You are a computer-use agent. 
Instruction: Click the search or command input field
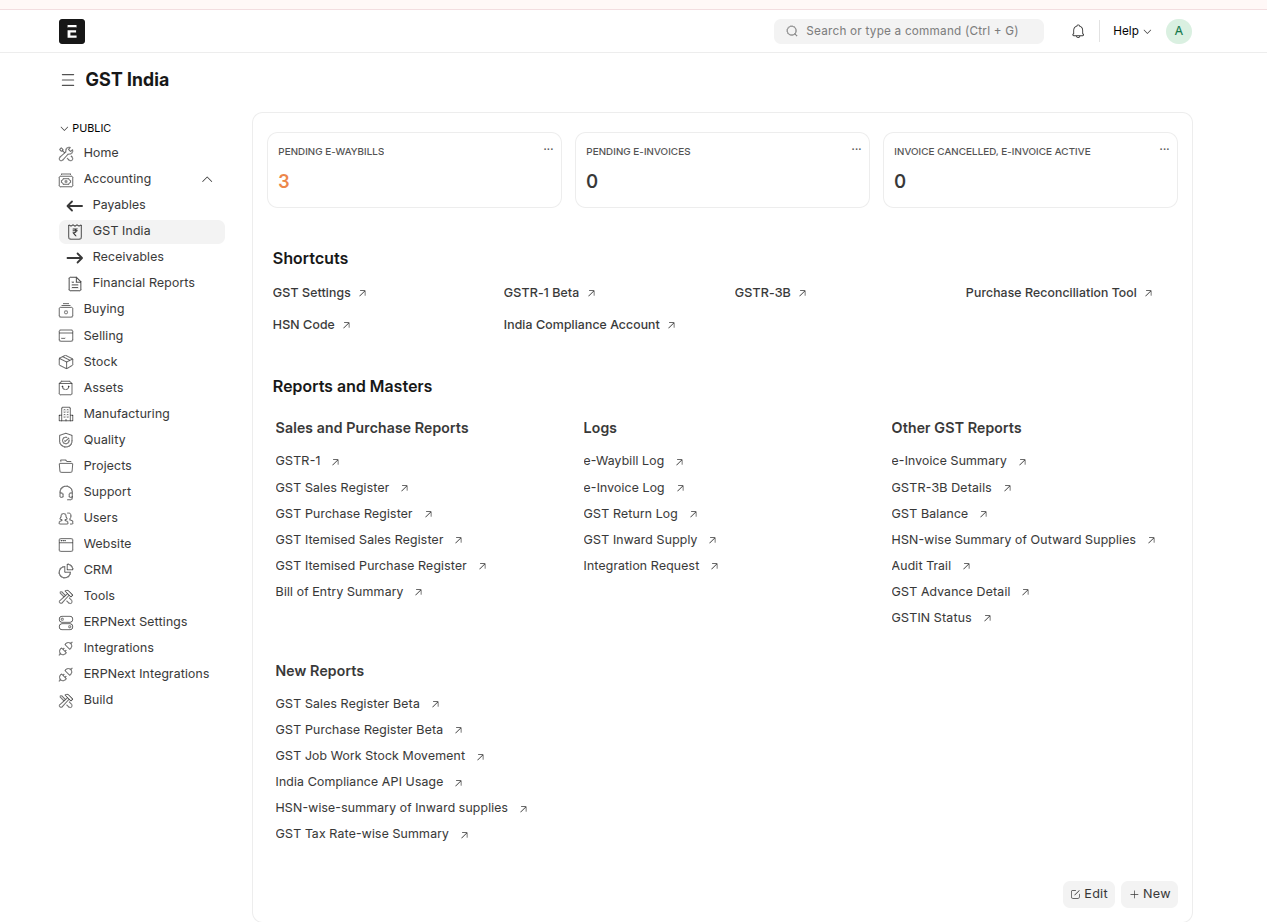tap(909, 31)
